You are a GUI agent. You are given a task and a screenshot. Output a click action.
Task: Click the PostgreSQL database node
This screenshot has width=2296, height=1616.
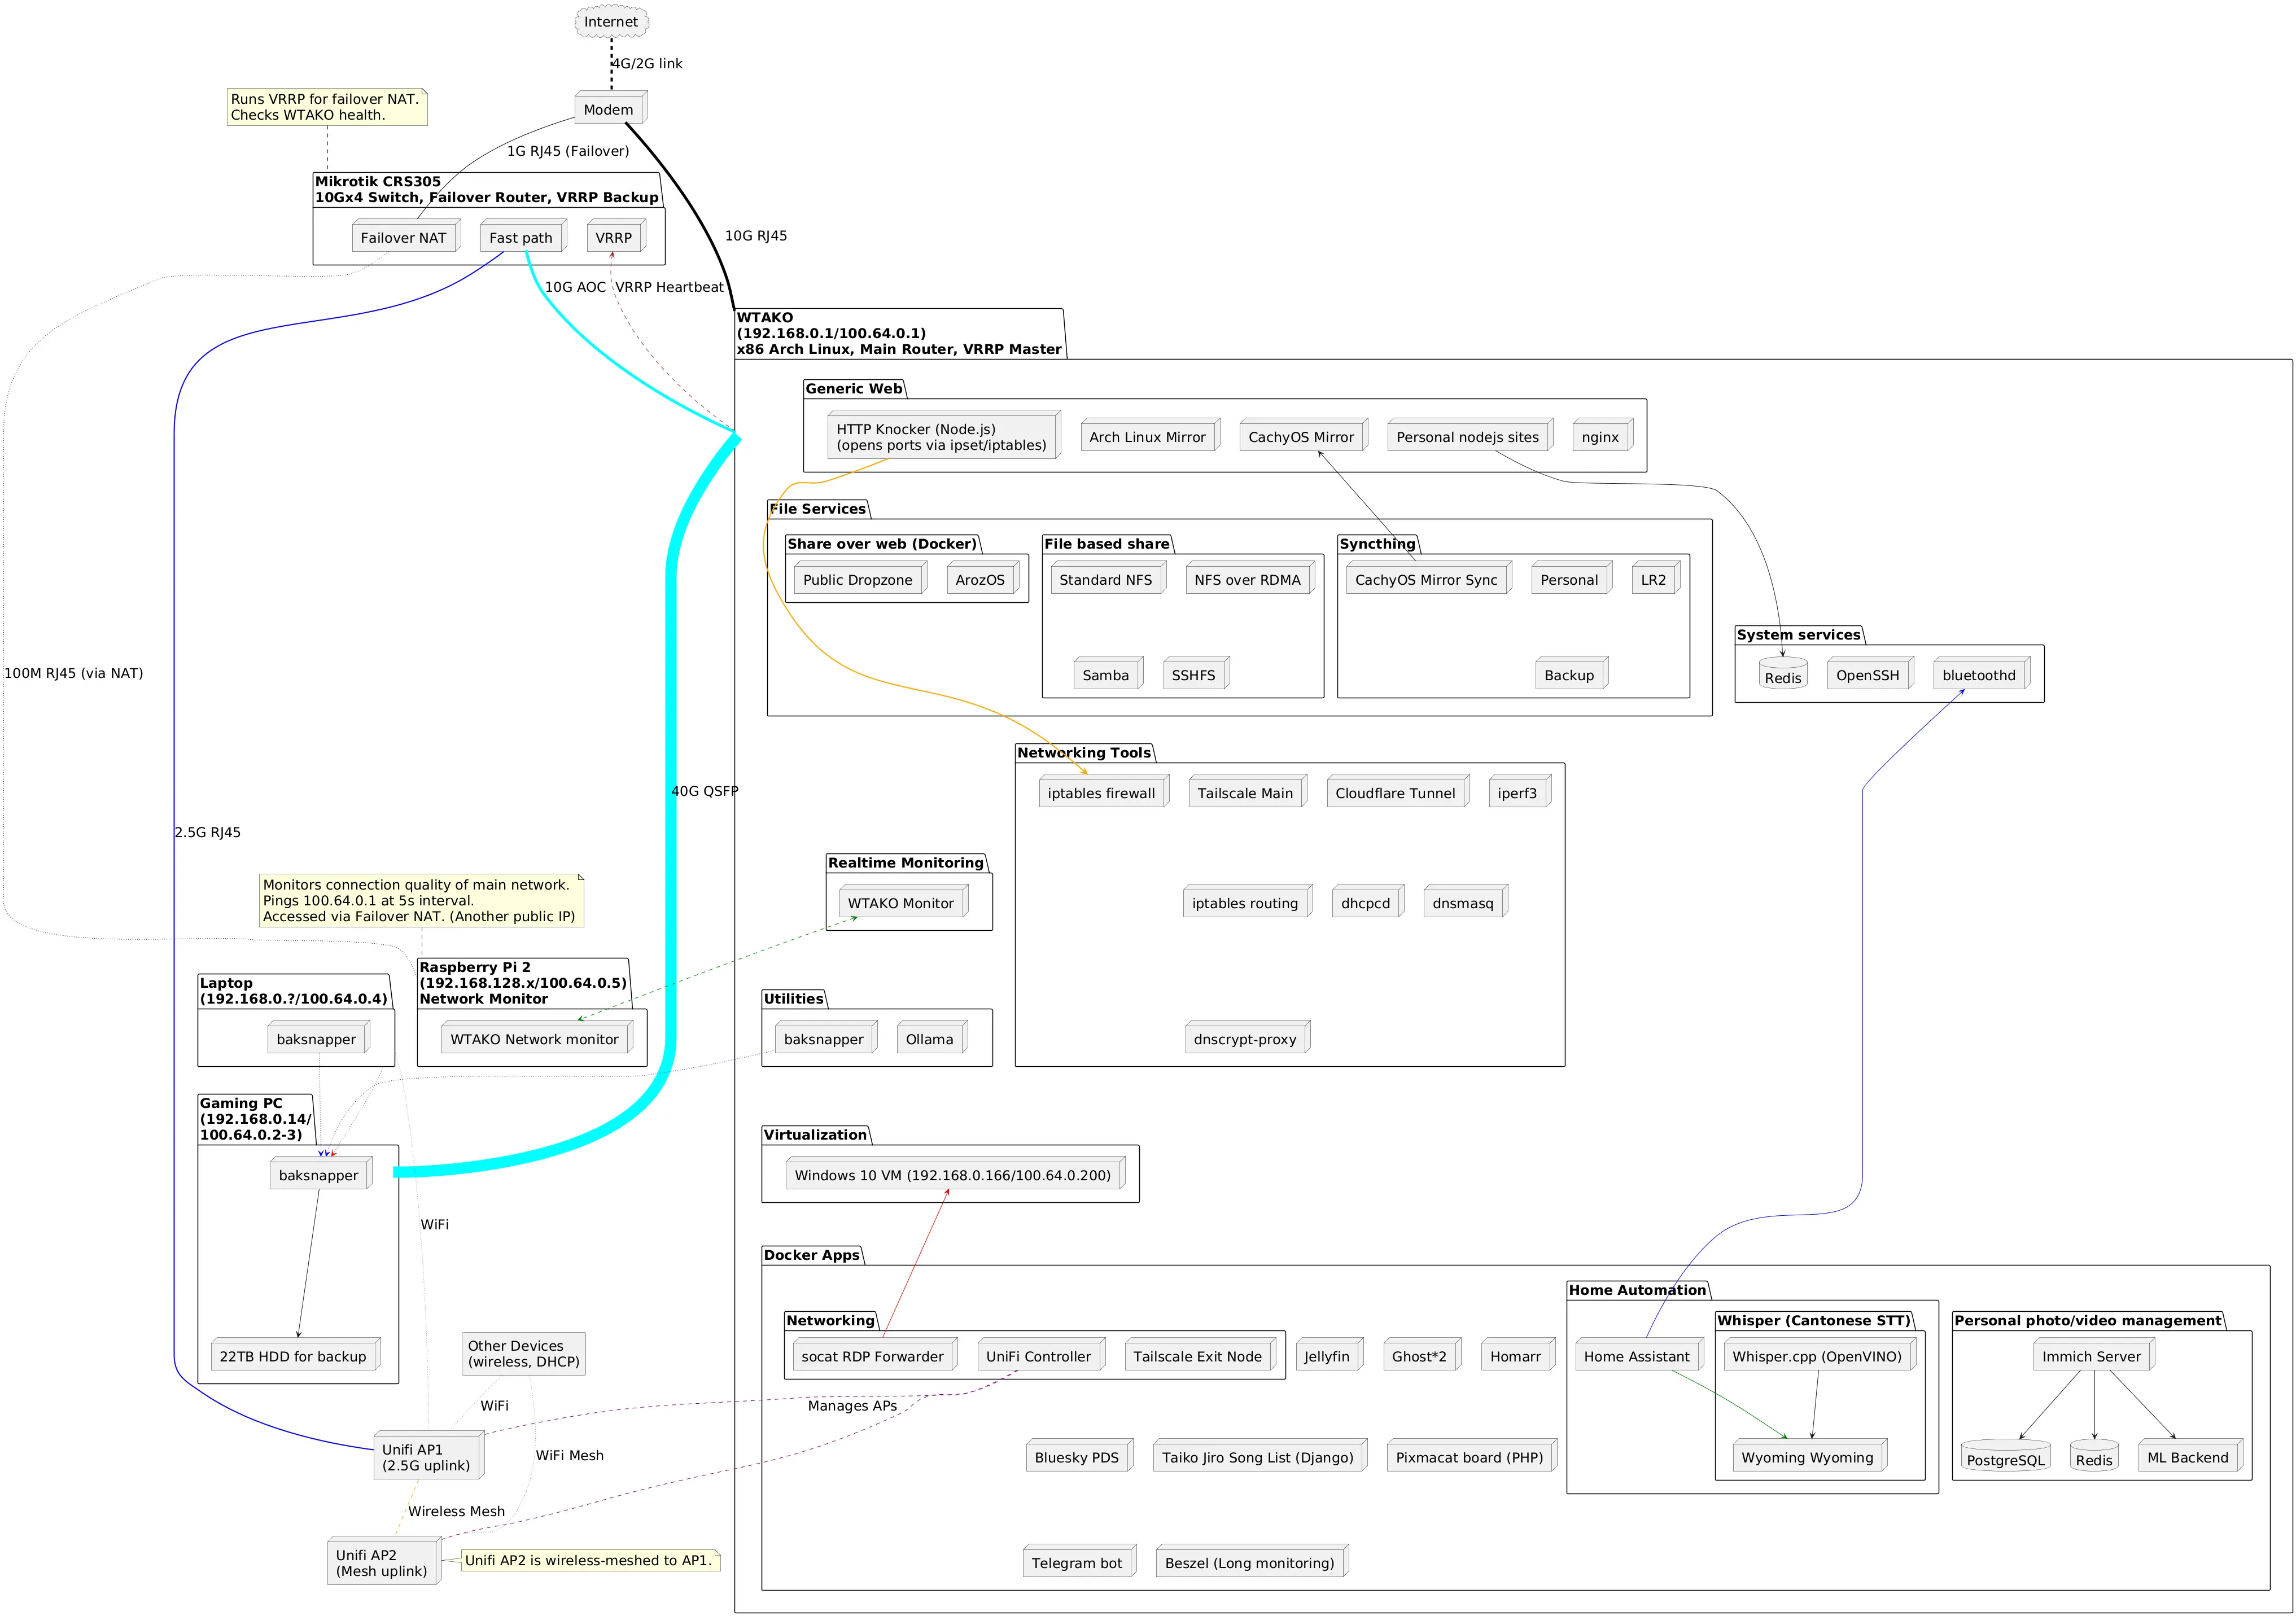click(2006, 1456)
